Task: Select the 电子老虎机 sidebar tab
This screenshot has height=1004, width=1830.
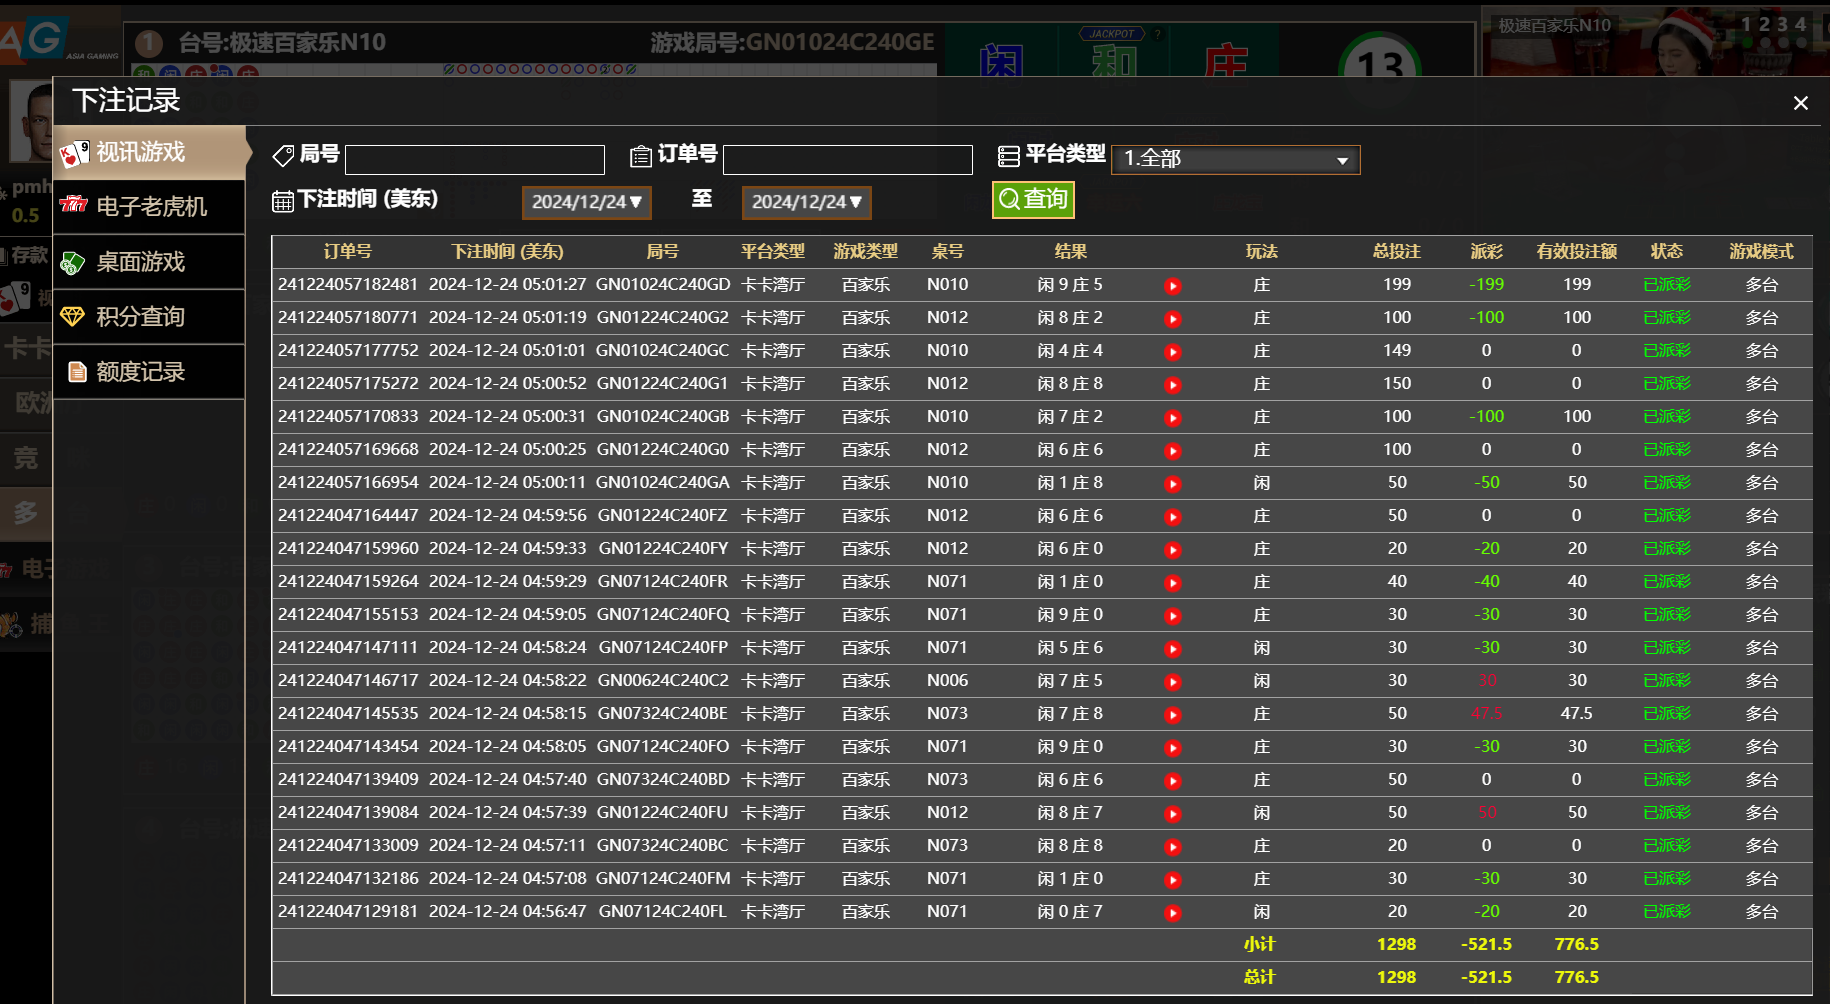Action: pos(150,207)
